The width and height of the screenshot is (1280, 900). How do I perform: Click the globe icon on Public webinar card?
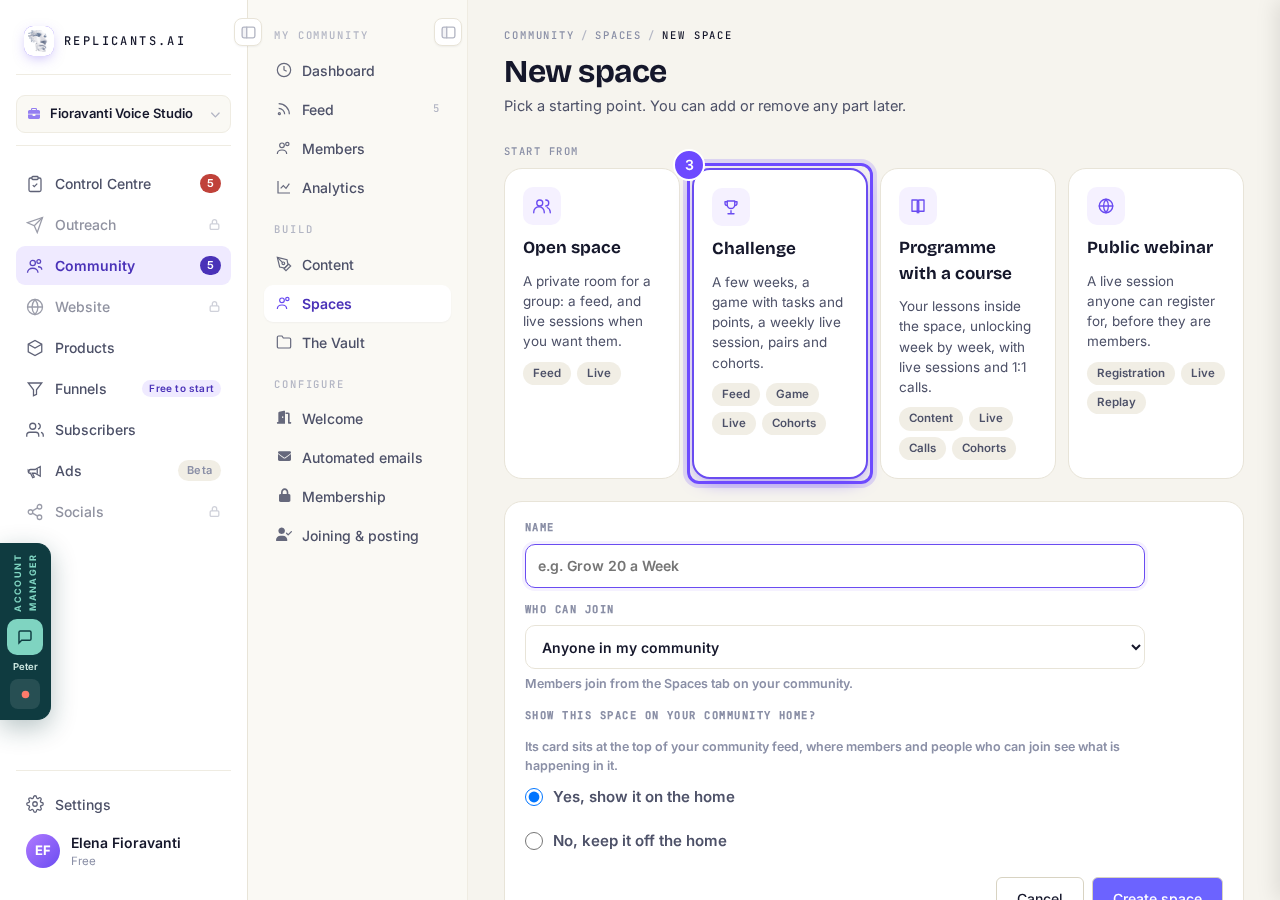[x=1106, y=206]
